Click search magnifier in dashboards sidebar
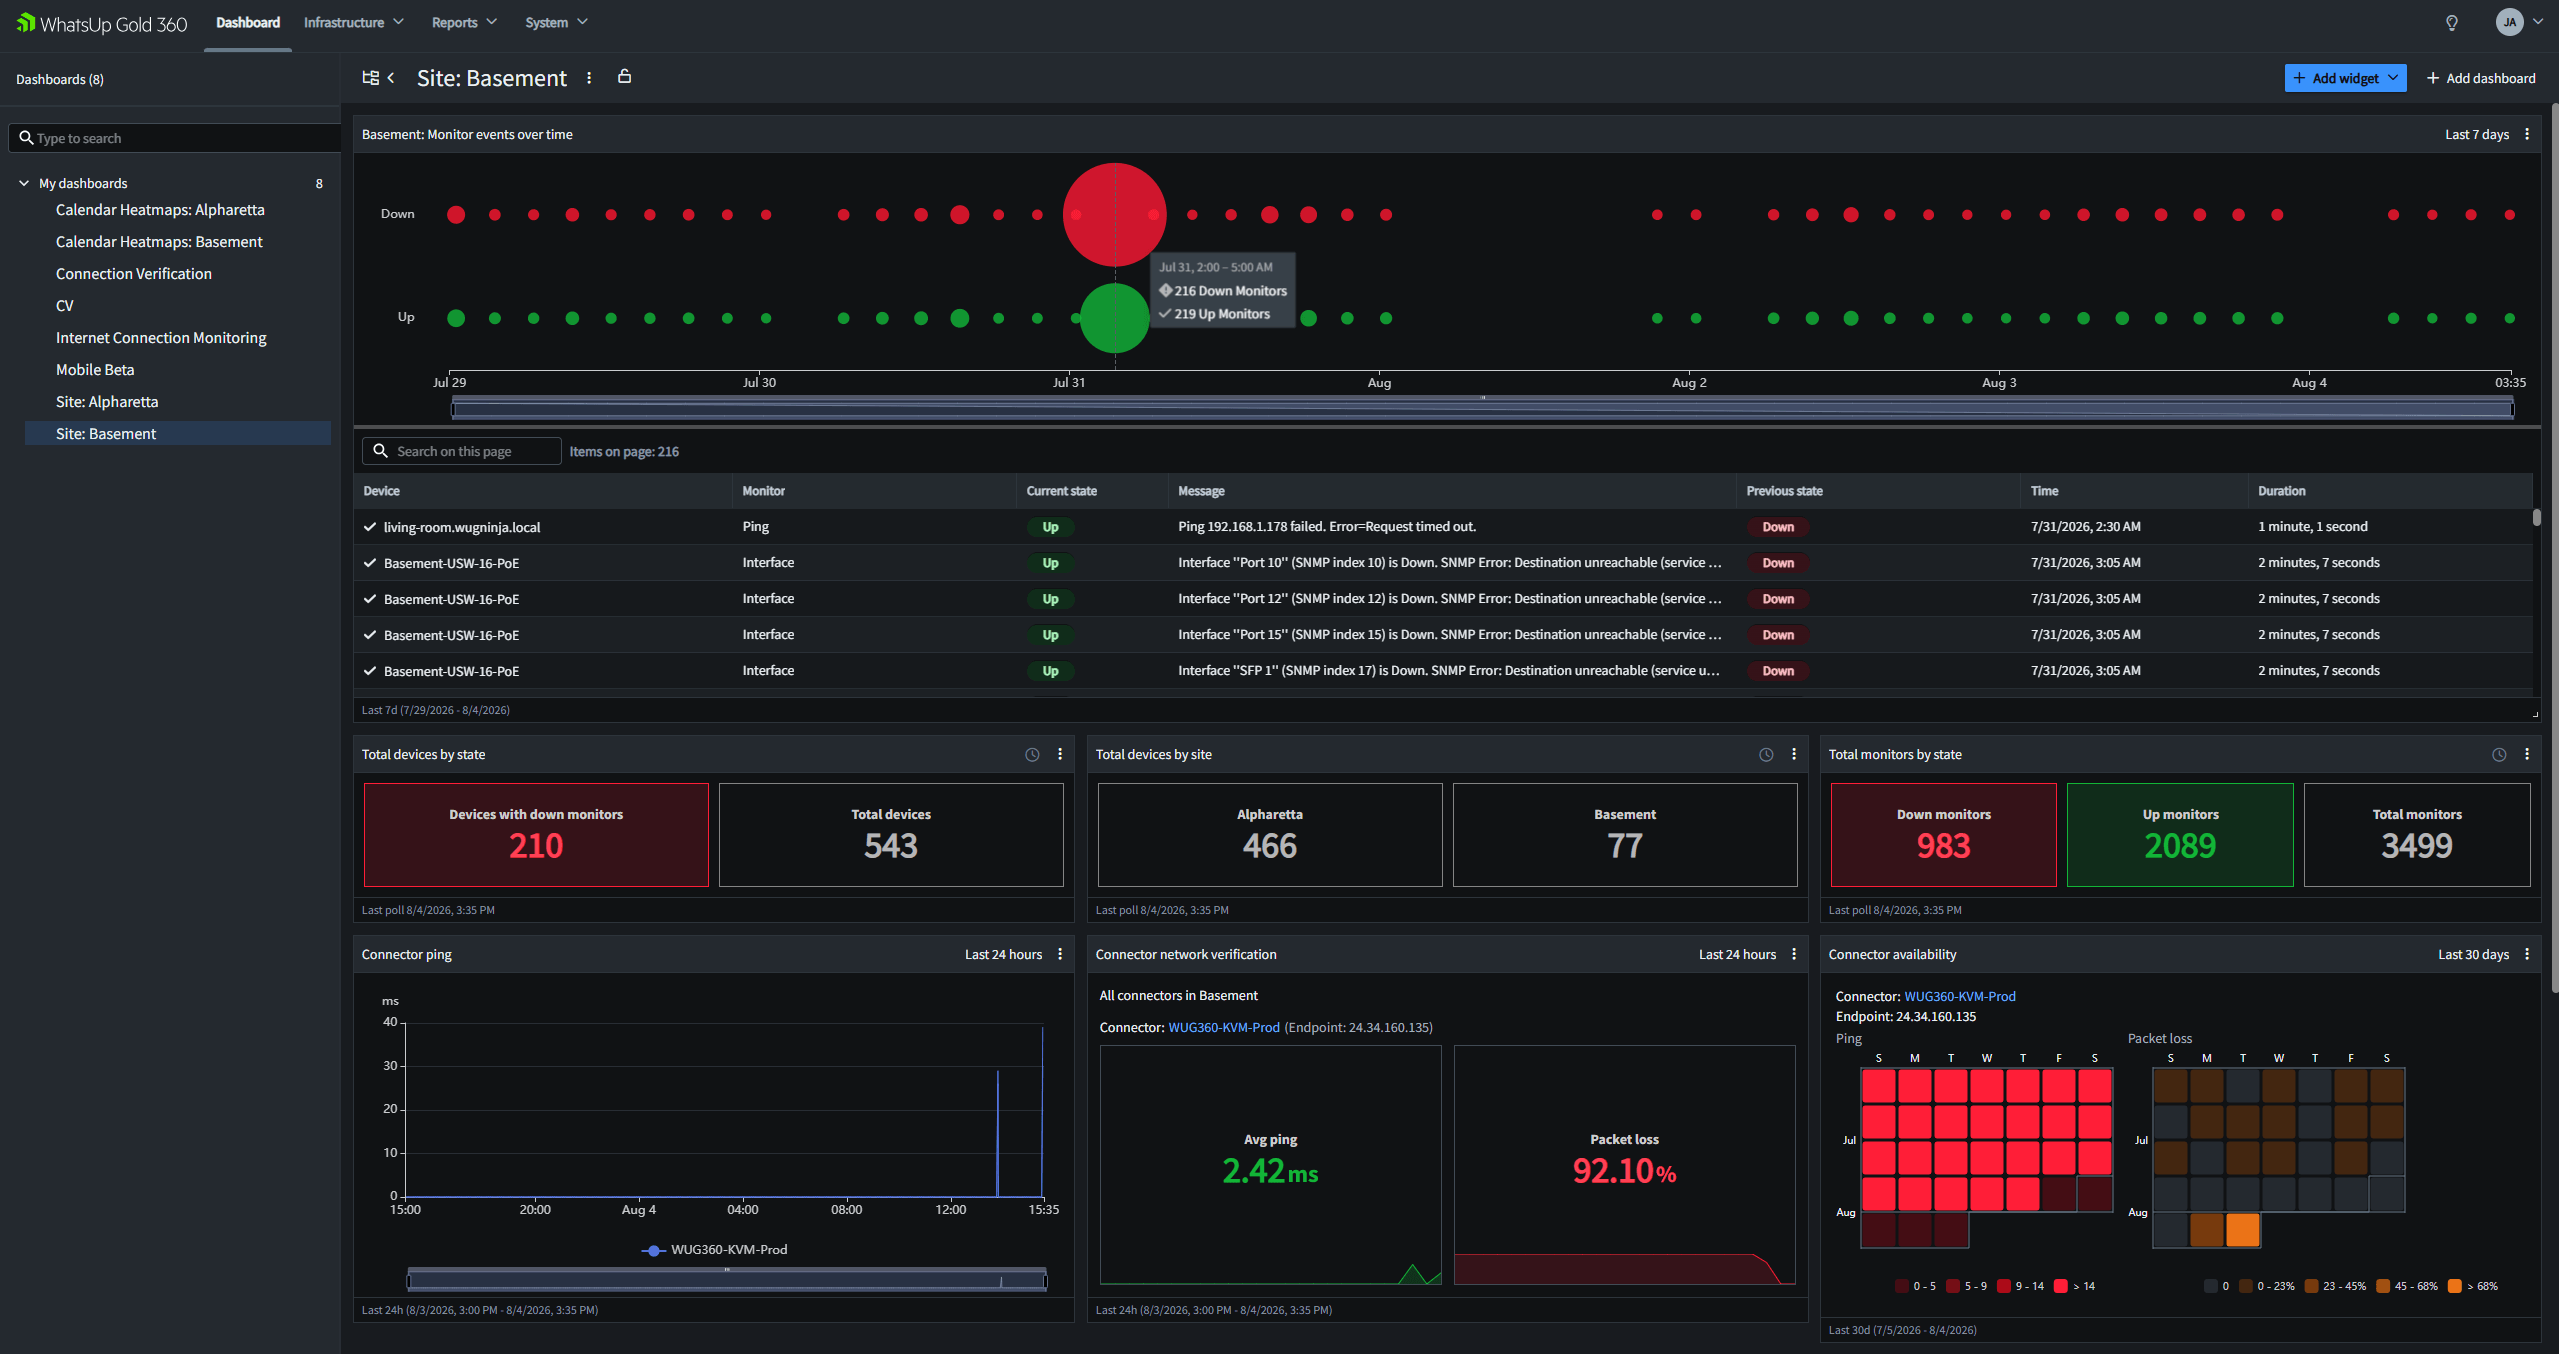2559x1354 pixels. pyautogui.click(x=26, y=138)
